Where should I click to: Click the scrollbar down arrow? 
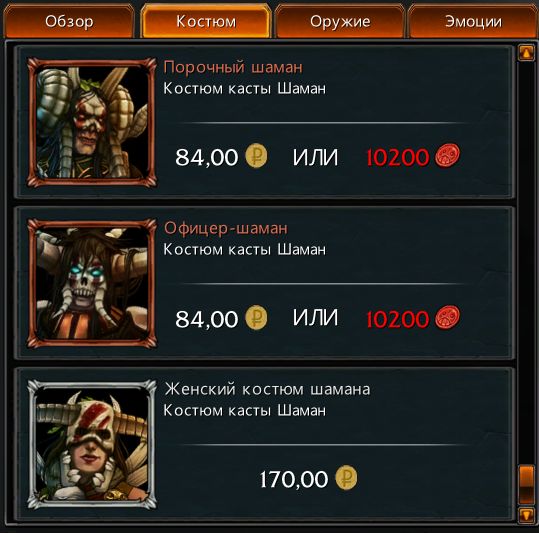point(526,514)
